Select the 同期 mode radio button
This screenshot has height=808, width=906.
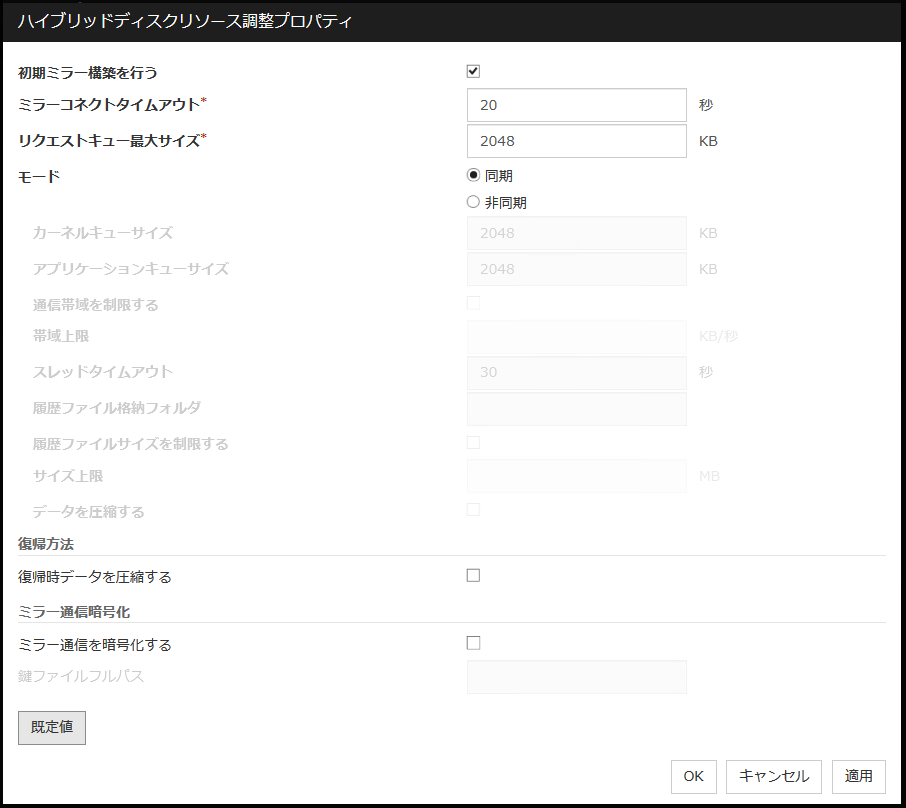point(473,175)
